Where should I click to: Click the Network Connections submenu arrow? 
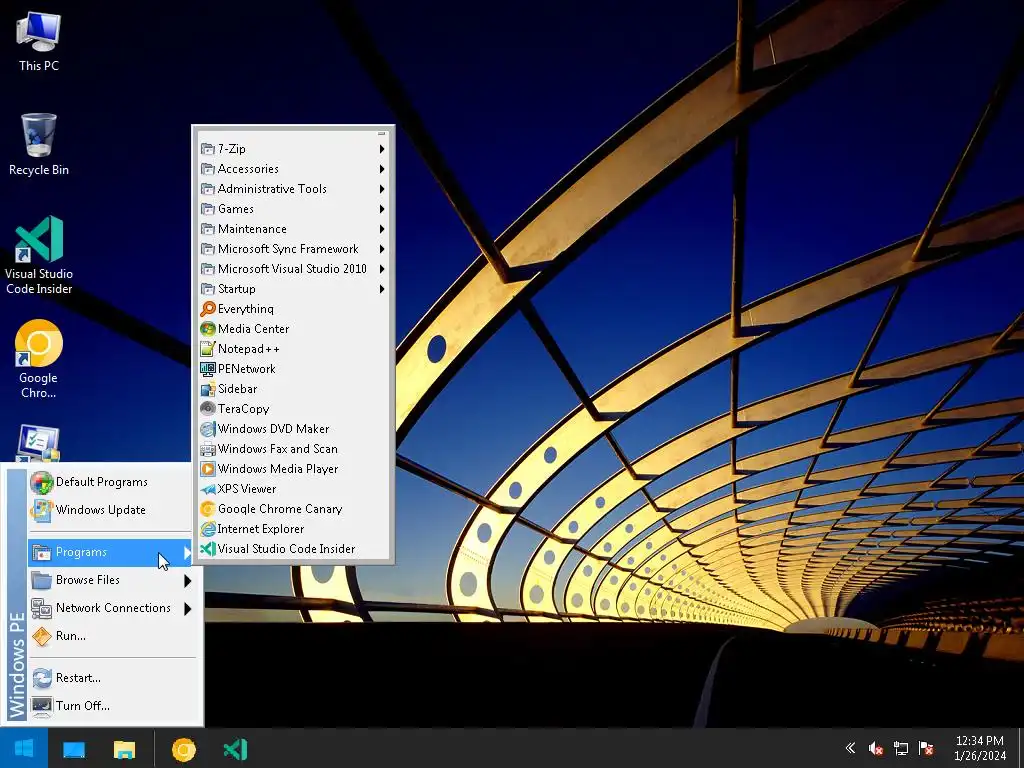[187, 609]
